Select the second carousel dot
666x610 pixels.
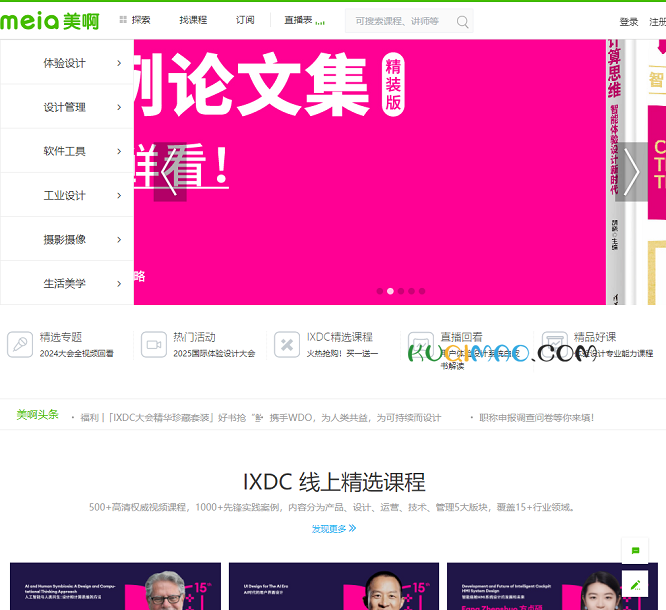click(x=390, y=291)
